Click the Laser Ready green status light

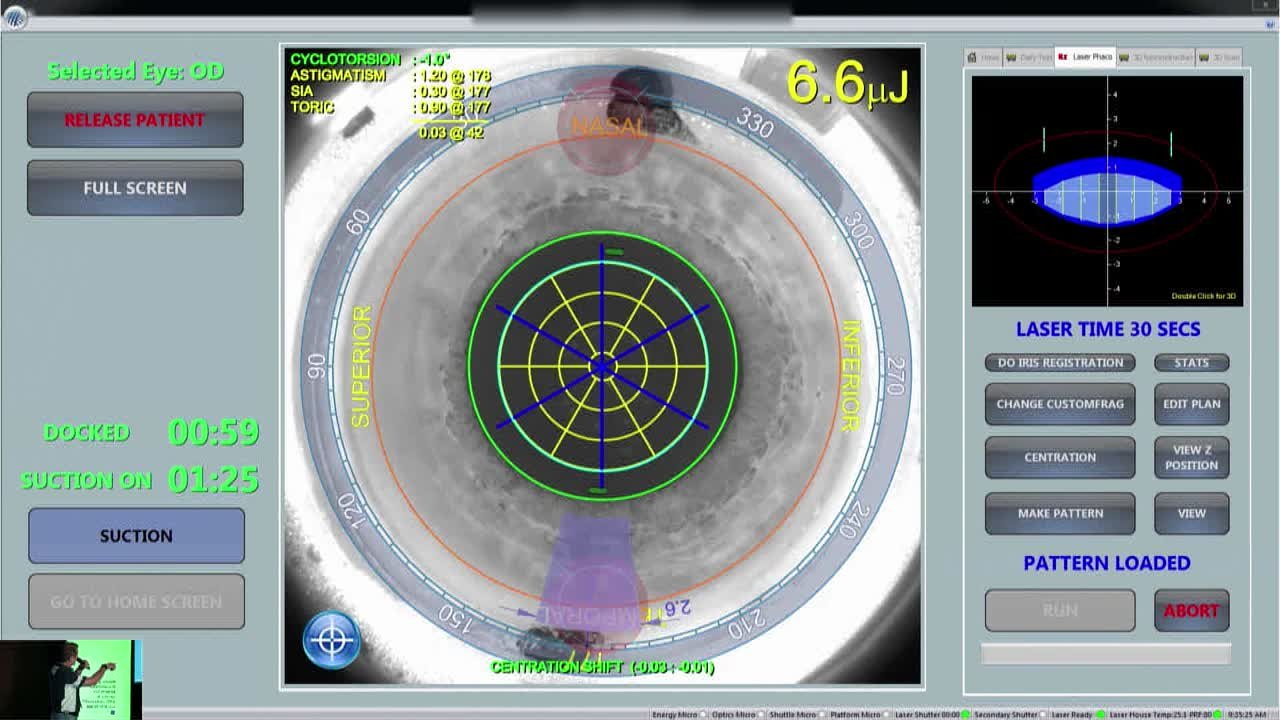[x=1100, y=714]
